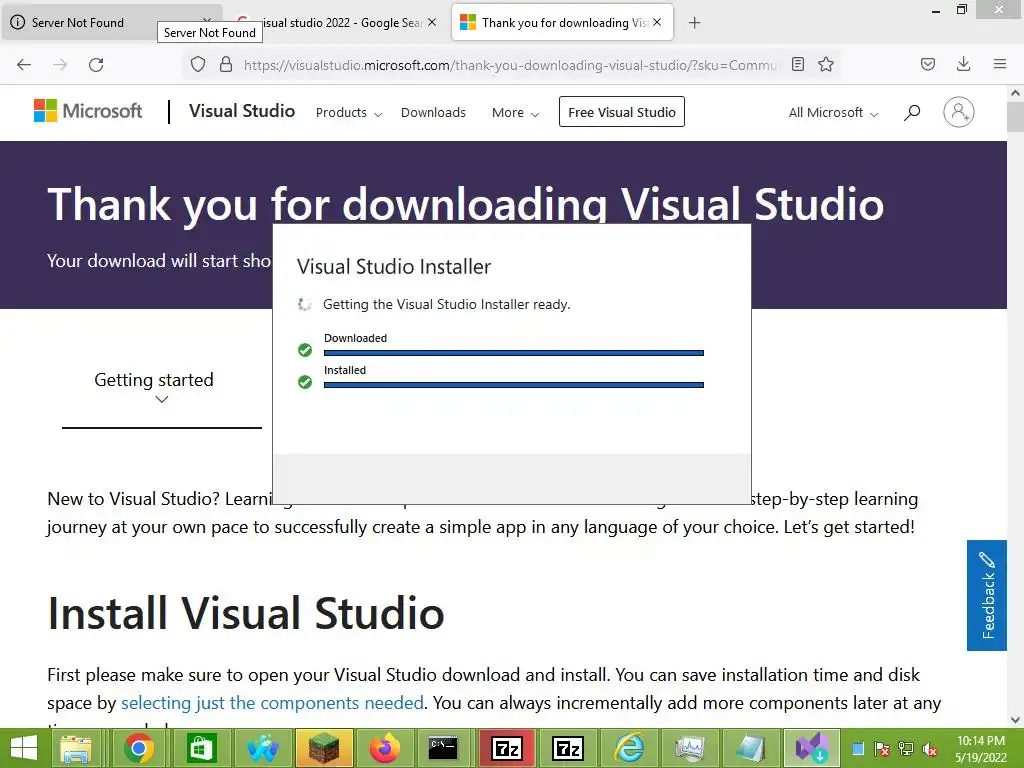The width and height of the screenshot is (1024, 768).
Task: Open the blue Feedback side button
Action: (987, 595)
